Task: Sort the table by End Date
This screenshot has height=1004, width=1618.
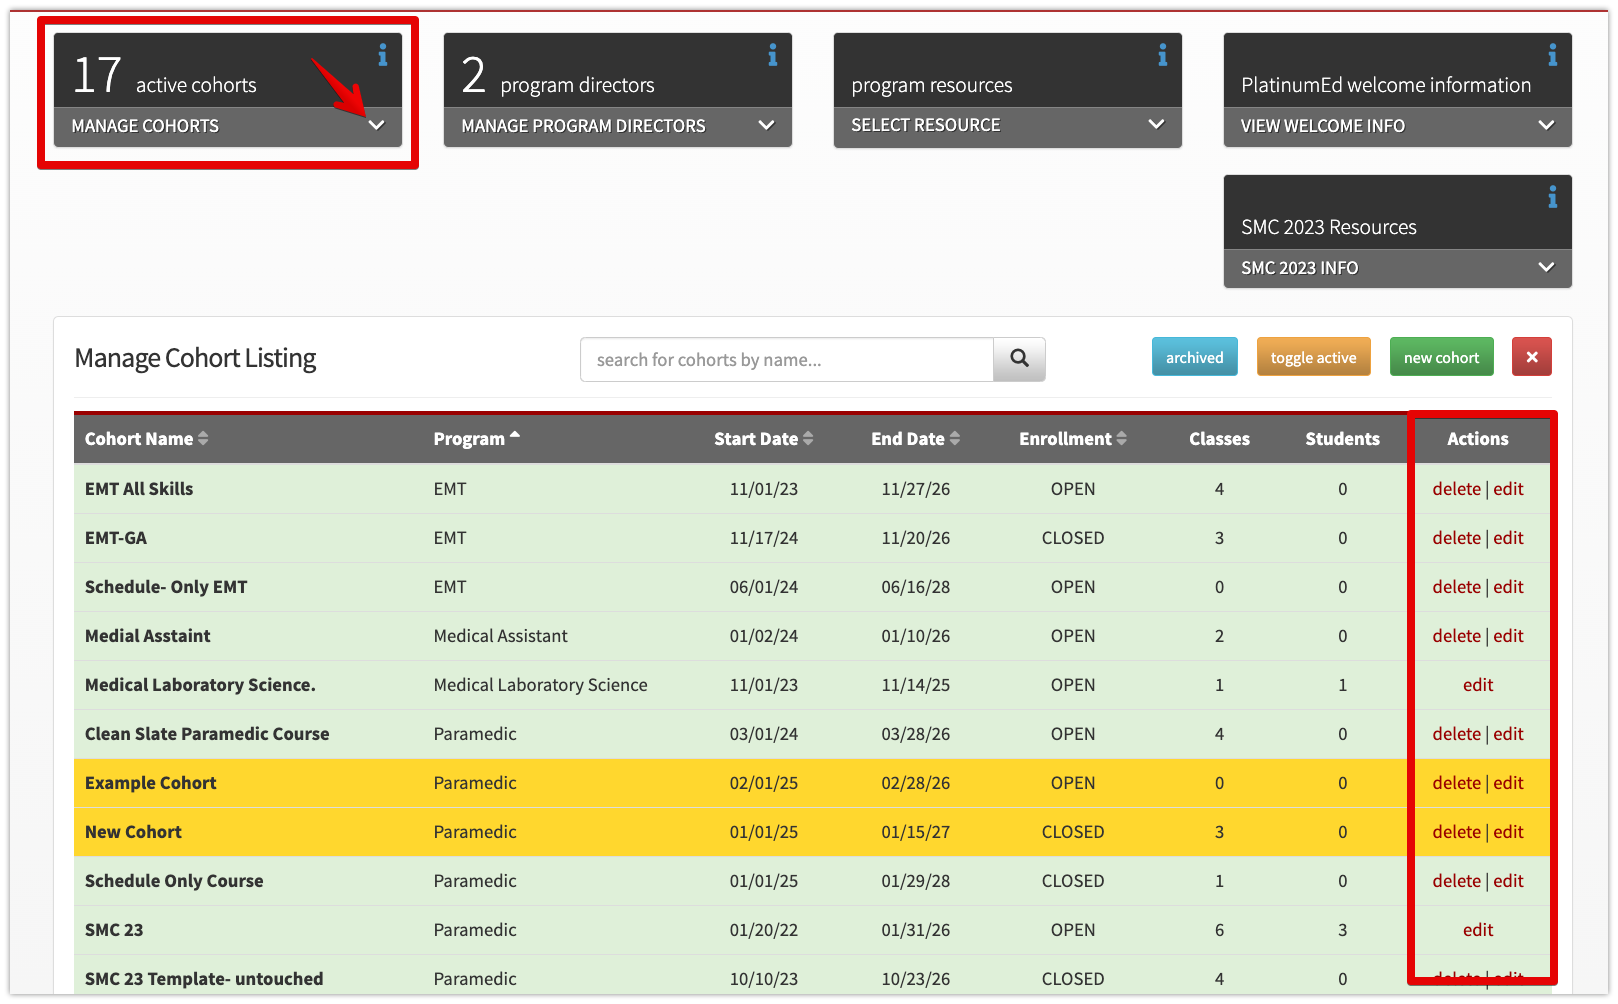Action: coord(915,439)
